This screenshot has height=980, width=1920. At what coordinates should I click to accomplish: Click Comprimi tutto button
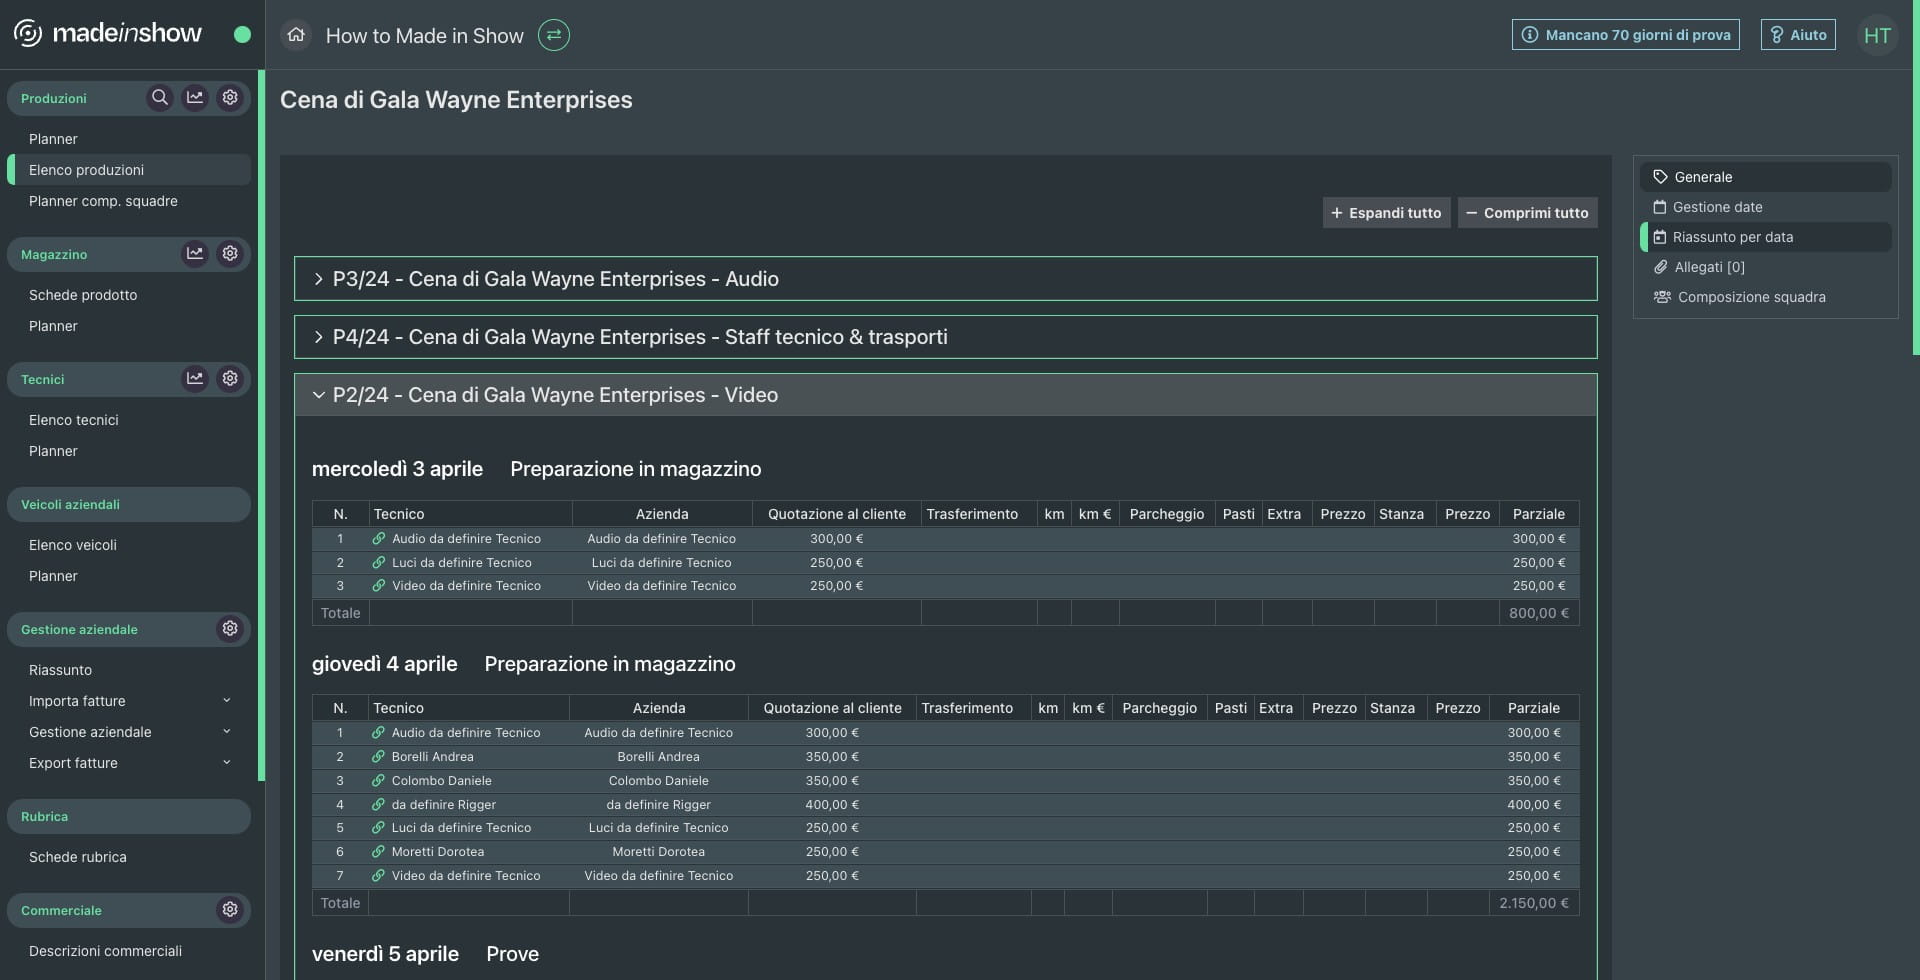click(1527, 213)
